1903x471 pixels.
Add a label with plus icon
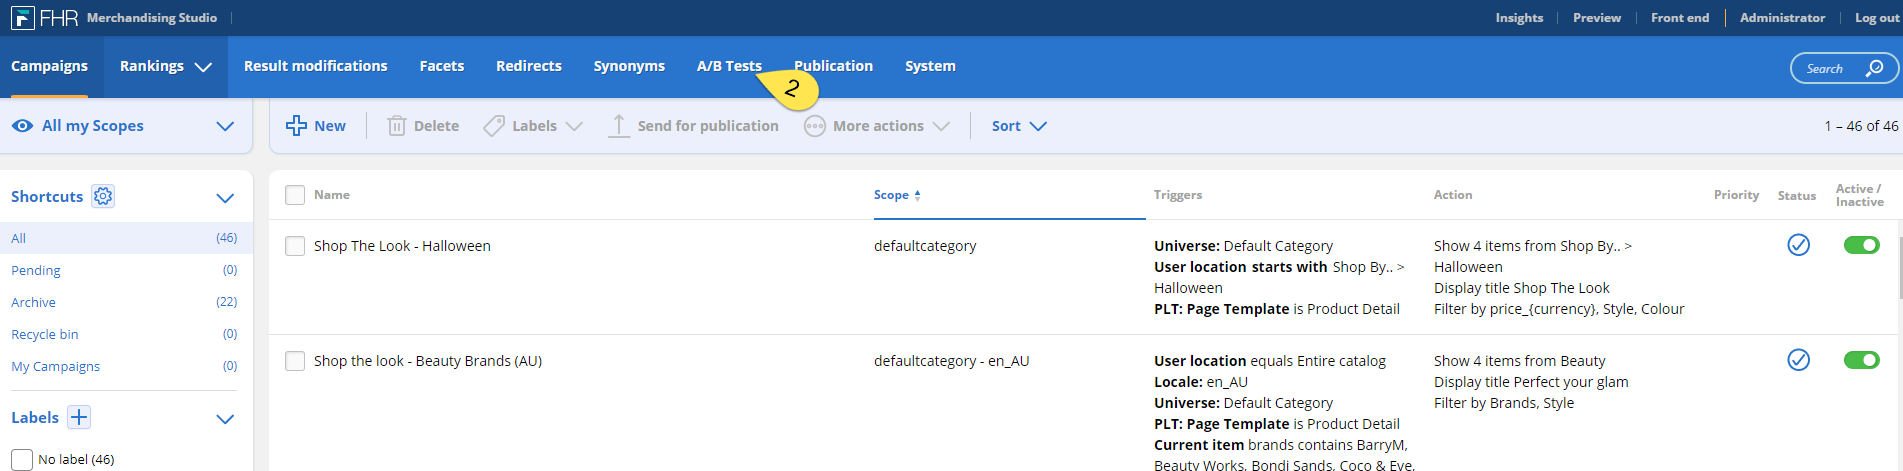79,417
